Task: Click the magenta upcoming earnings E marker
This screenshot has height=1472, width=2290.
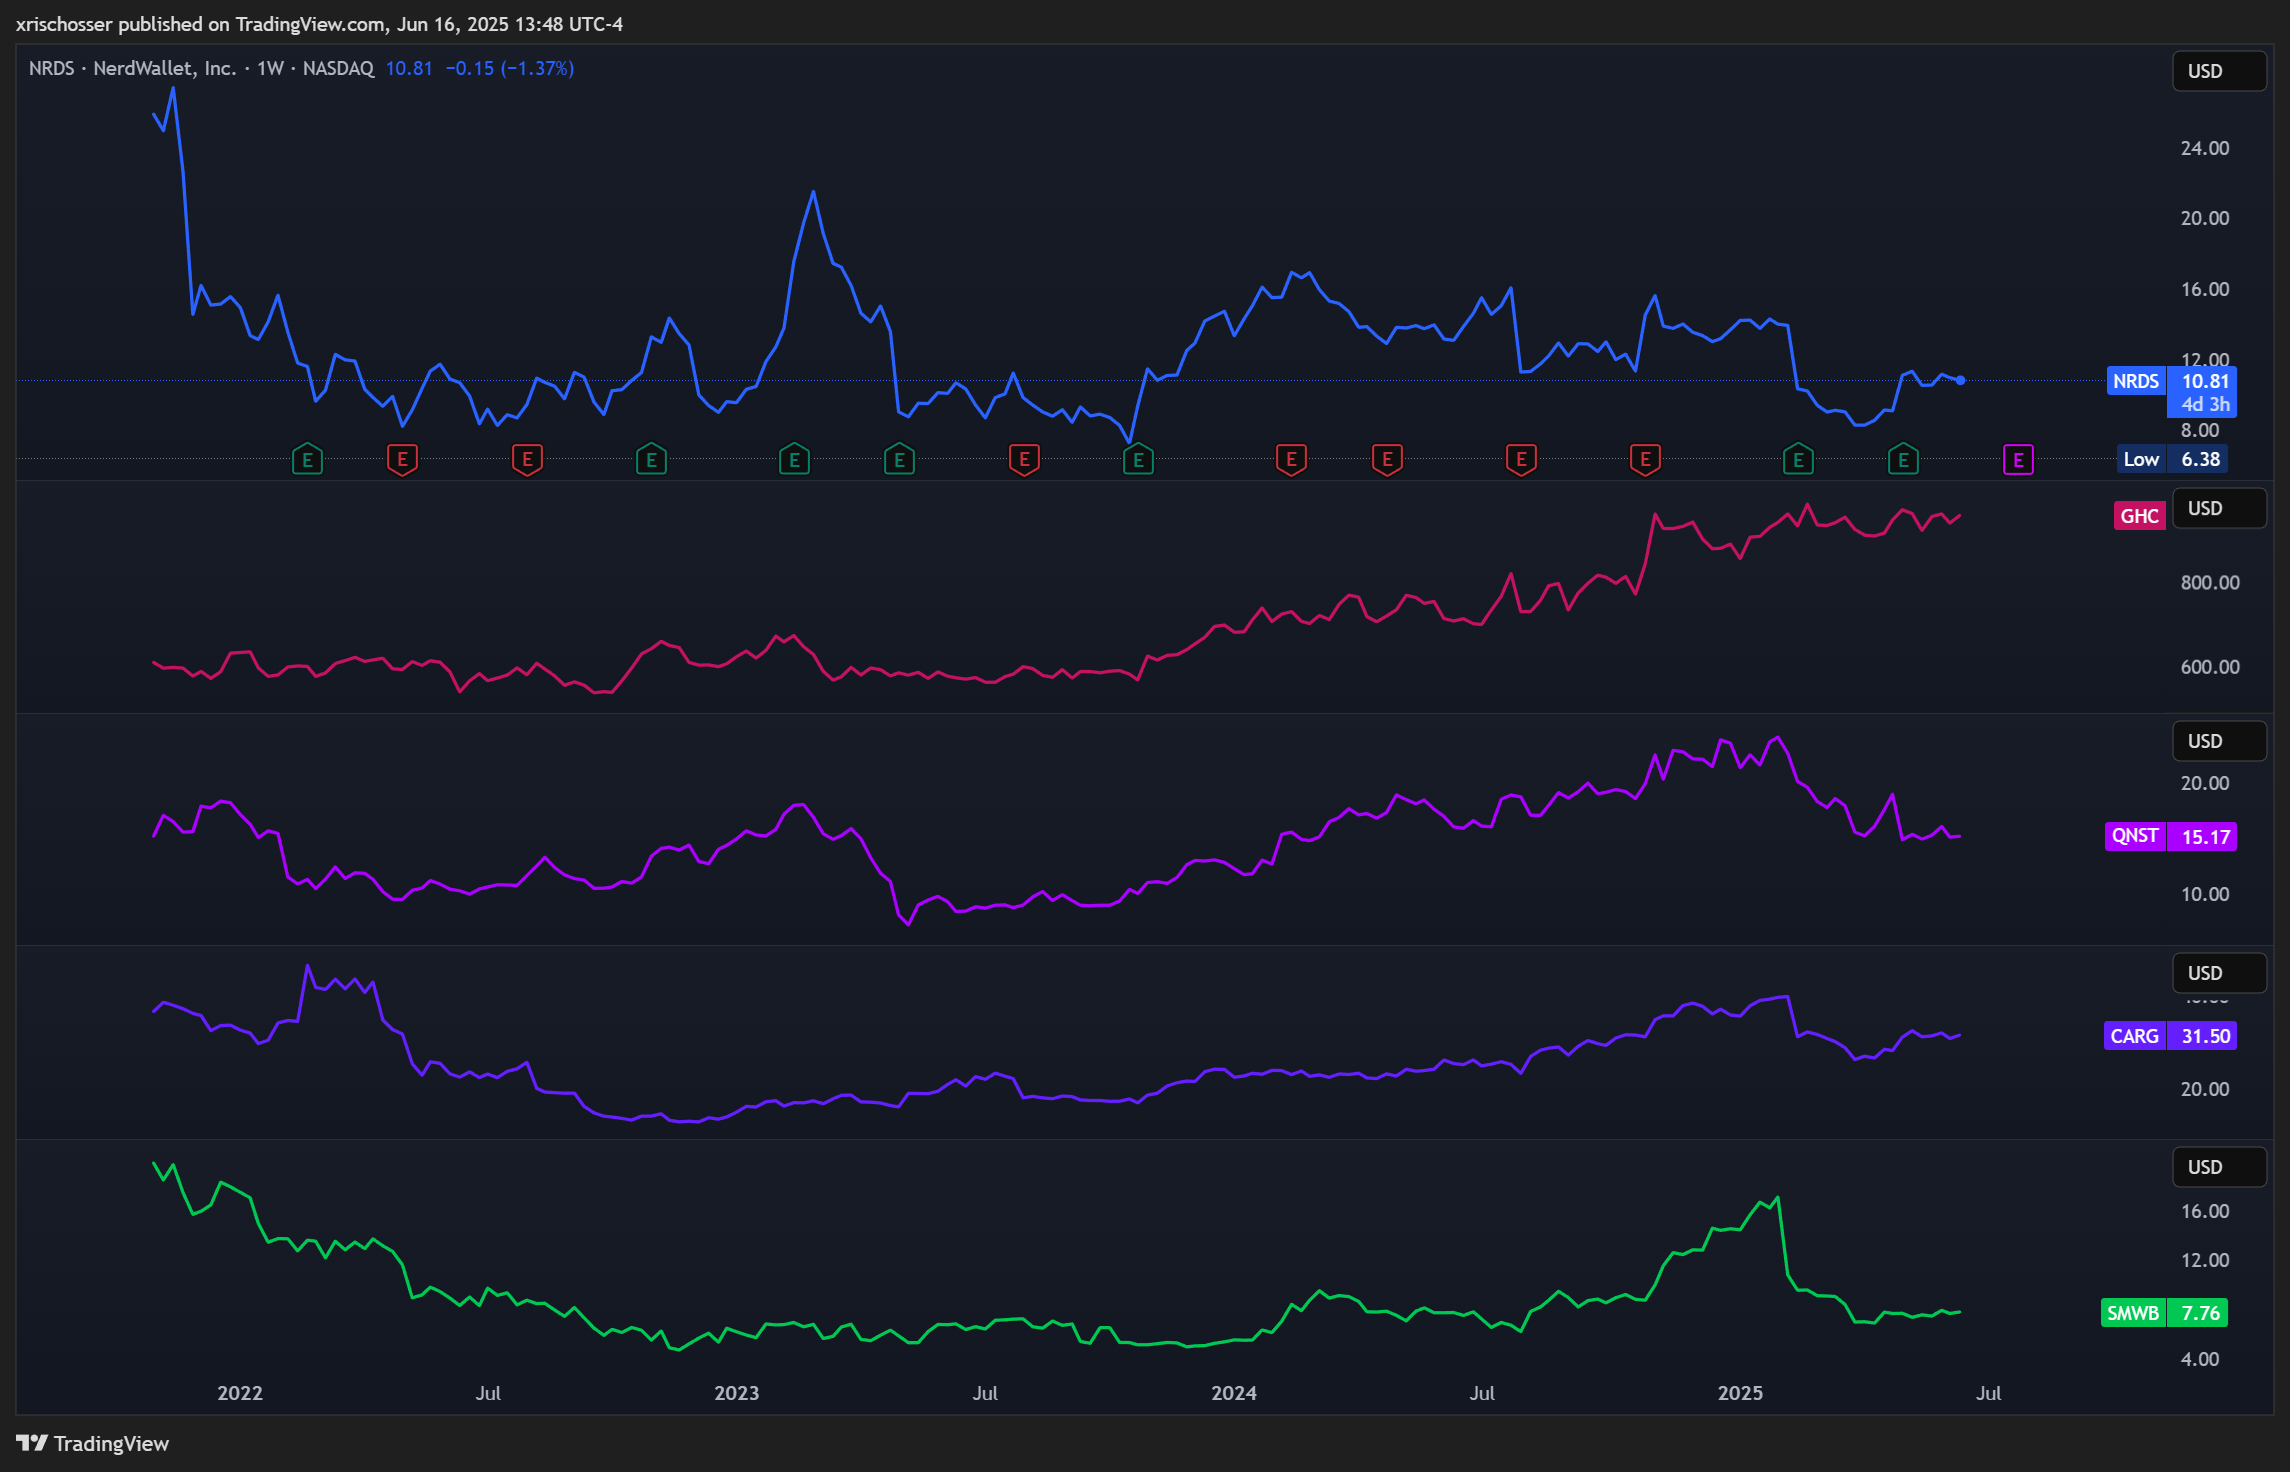Action: click(2018, 460)
